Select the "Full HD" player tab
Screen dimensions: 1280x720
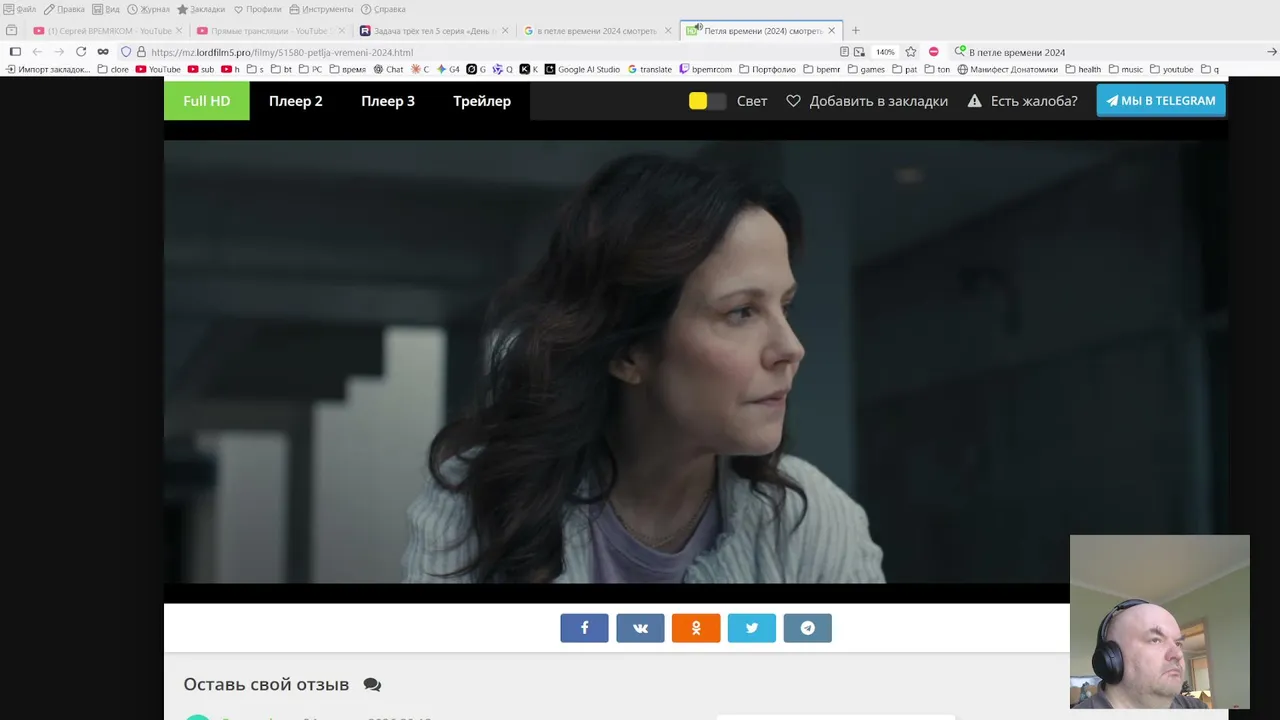[207, 101]
